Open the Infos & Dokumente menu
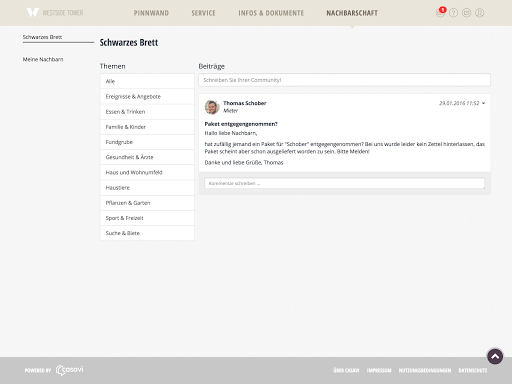Image resolution: width=512 pixels, height=384 pixels. (271, 13)
